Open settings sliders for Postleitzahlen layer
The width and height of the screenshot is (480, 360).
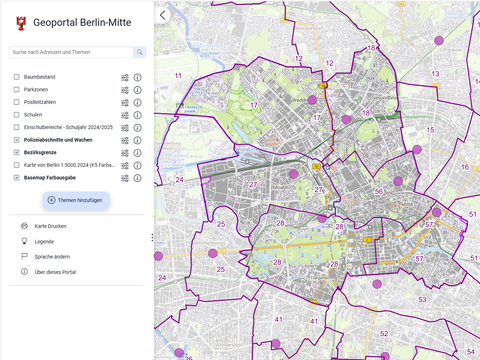pos(125,103)
